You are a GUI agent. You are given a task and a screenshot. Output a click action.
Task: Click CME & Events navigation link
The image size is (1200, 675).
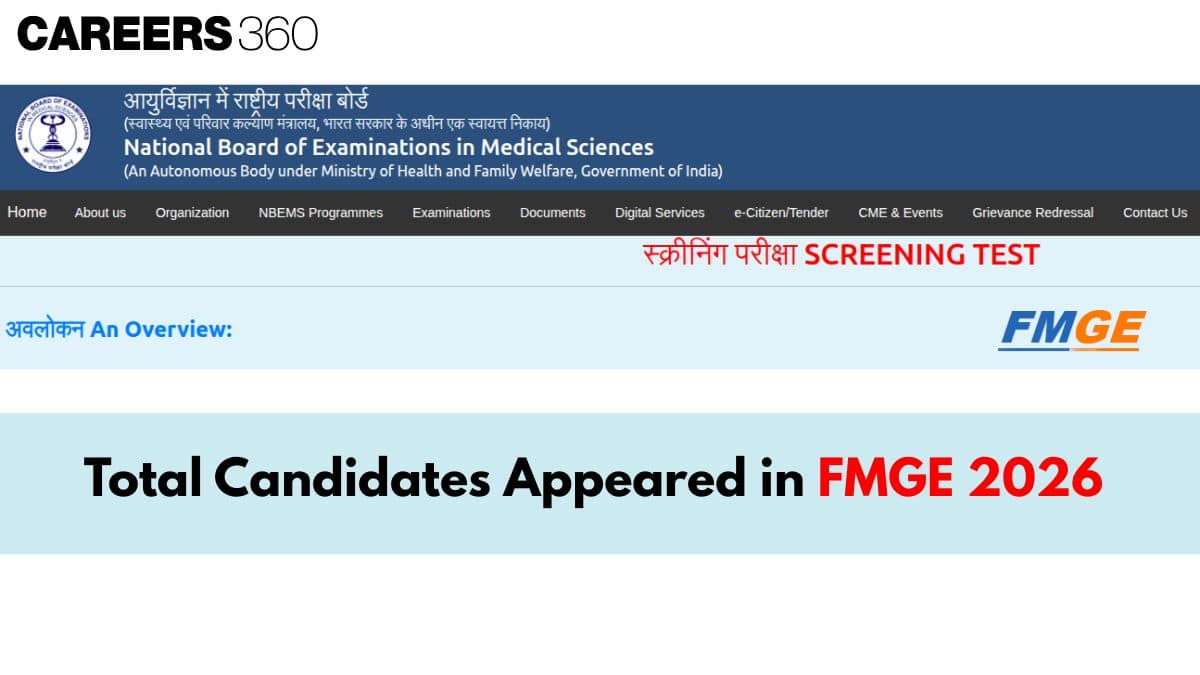900,213
